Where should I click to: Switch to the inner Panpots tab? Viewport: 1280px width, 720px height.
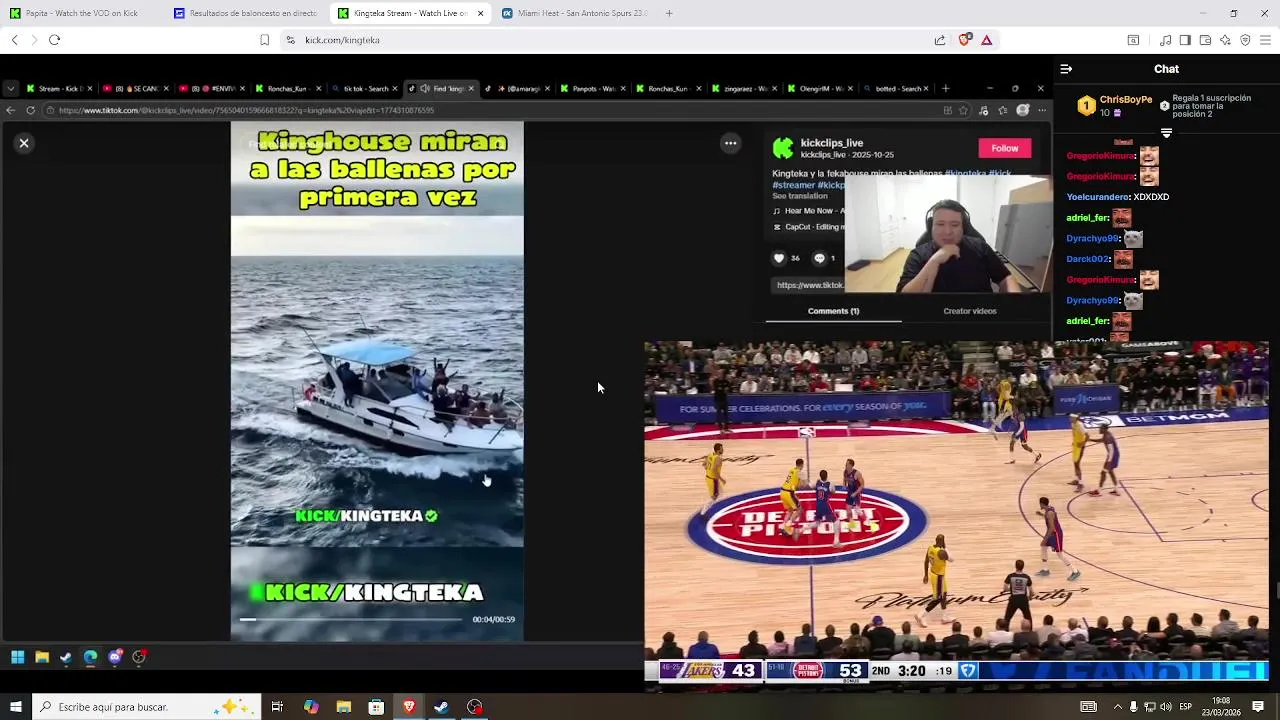[593, 89]
